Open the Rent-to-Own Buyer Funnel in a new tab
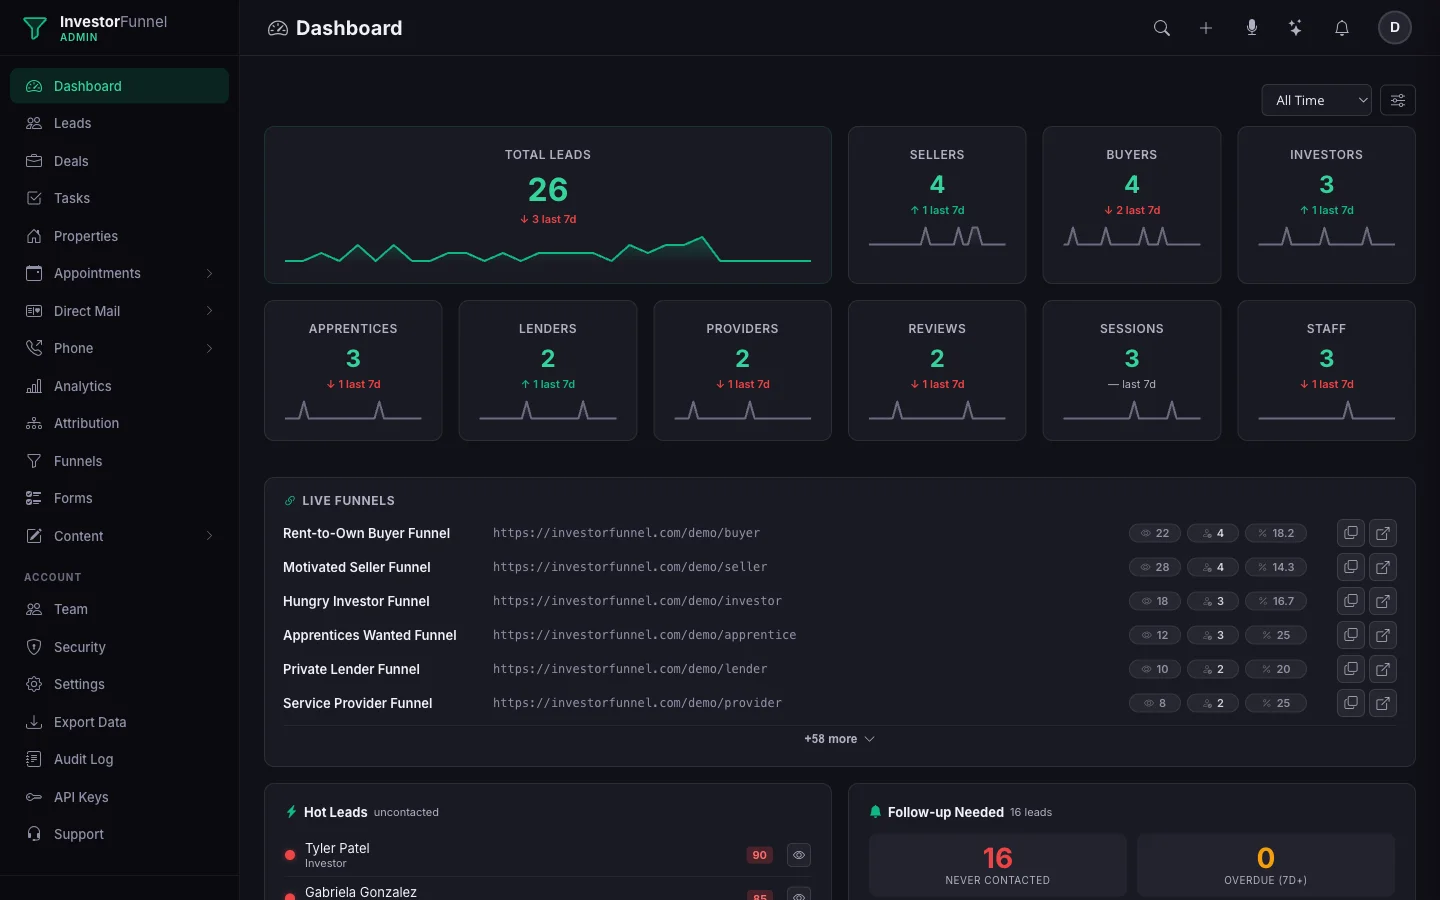The width and height of the screenshot is (1440, 900). point(1383,533)
